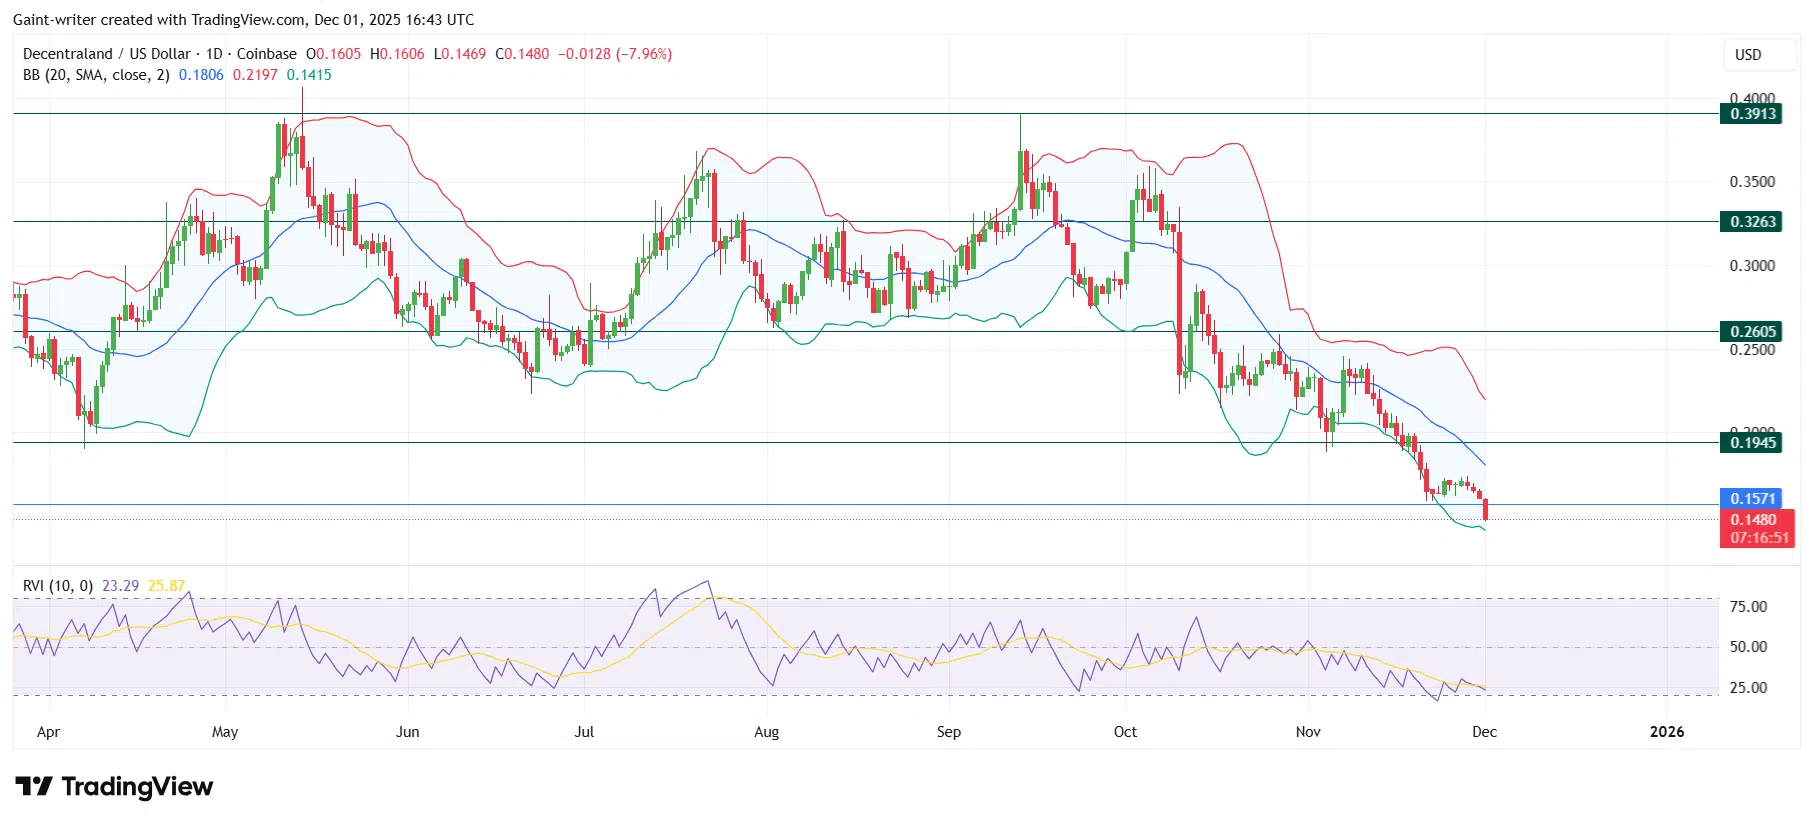Click the yellow RVI value 25.87
The width and height of the screenshot is (1814, 824).
click(166, 586)
